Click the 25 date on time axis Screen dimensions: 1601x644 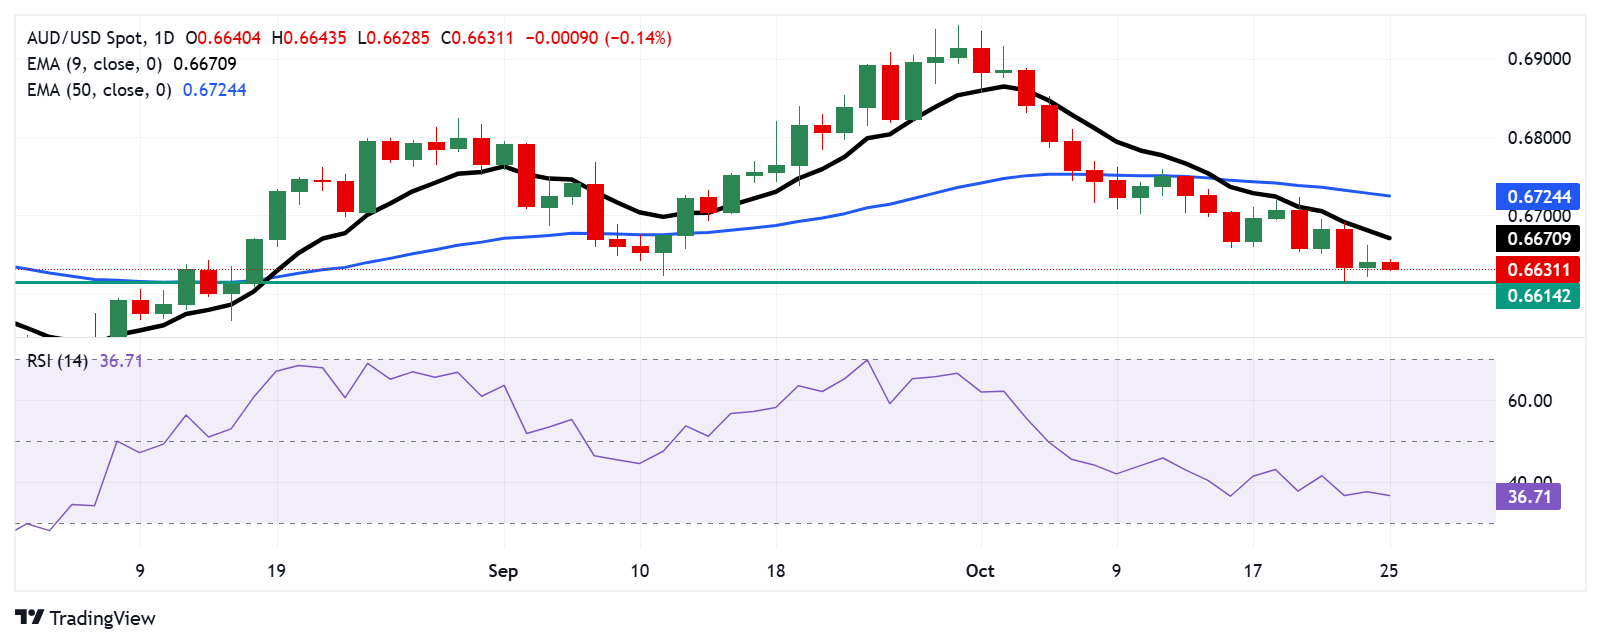tap(1389, 571)
